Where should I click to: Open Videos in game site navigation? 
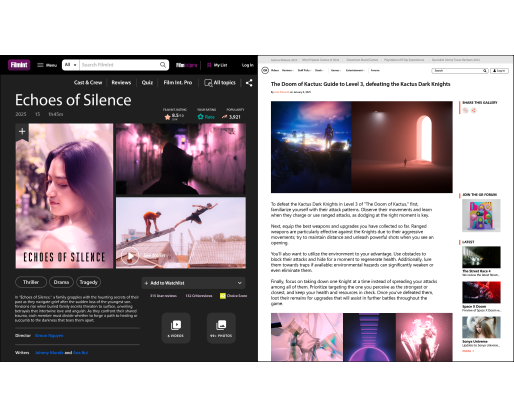(x=275, y=70)
